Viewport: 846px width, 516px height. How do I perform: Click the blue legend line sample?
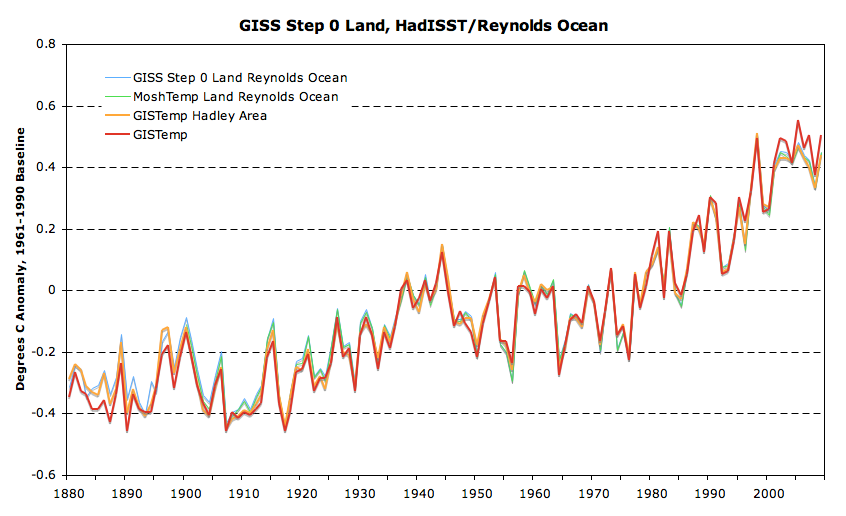pyautogui.click(x=117, y=78)
